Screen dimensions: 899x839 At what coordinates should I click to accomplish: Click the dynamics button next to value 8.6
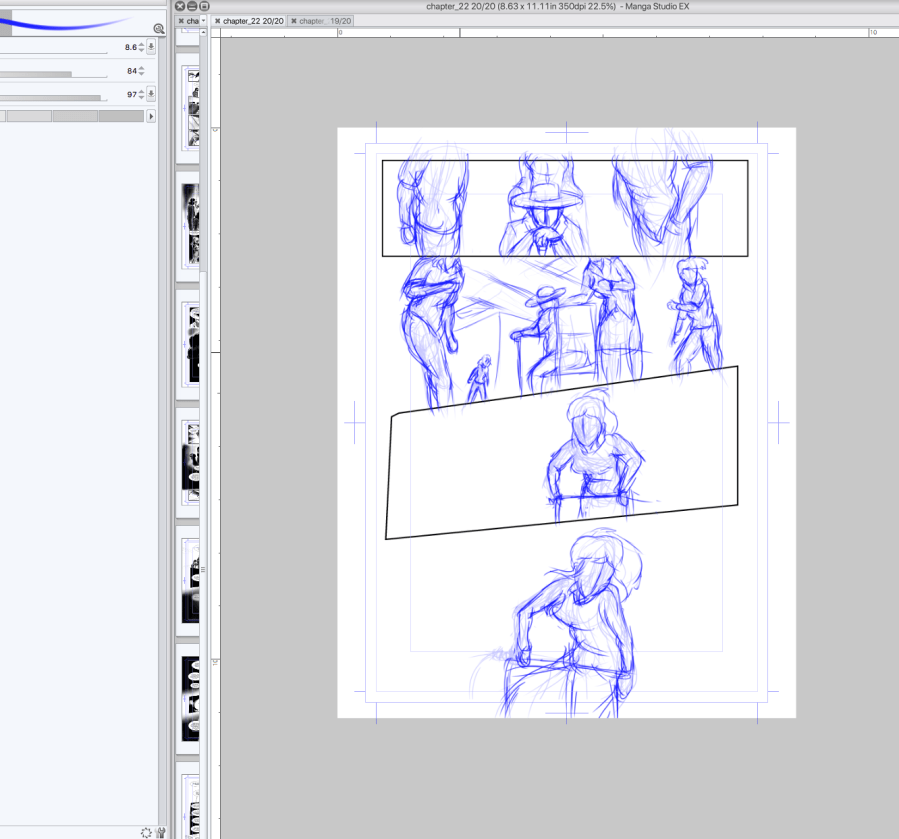click(x=151, y=47)
